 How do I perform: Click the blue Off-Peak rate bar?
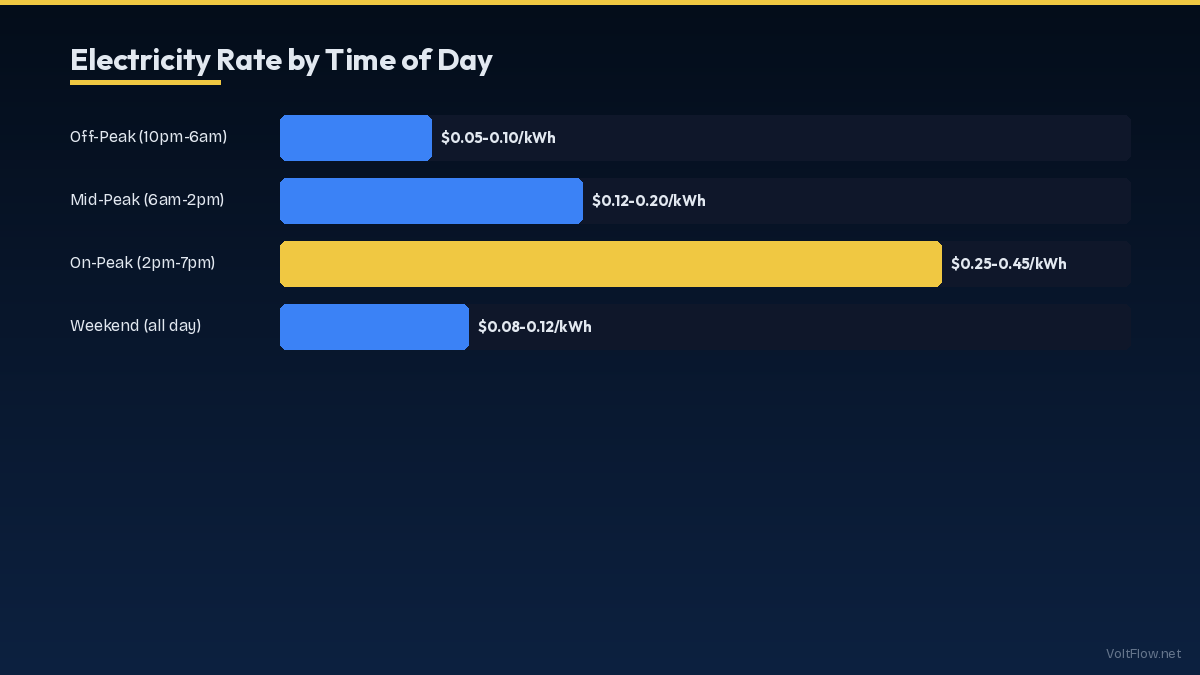click(355, 138)
